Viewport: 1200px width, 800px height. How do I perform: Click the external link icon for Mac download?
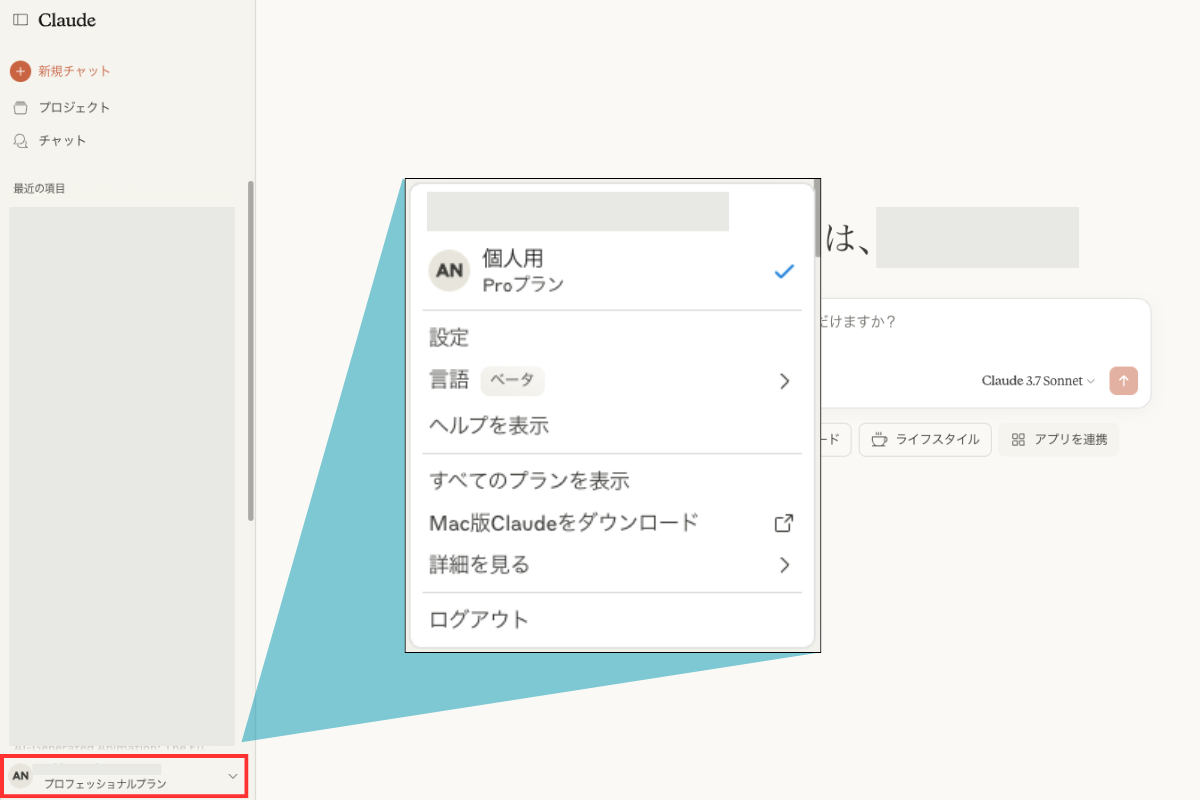(x=785, y=523)
